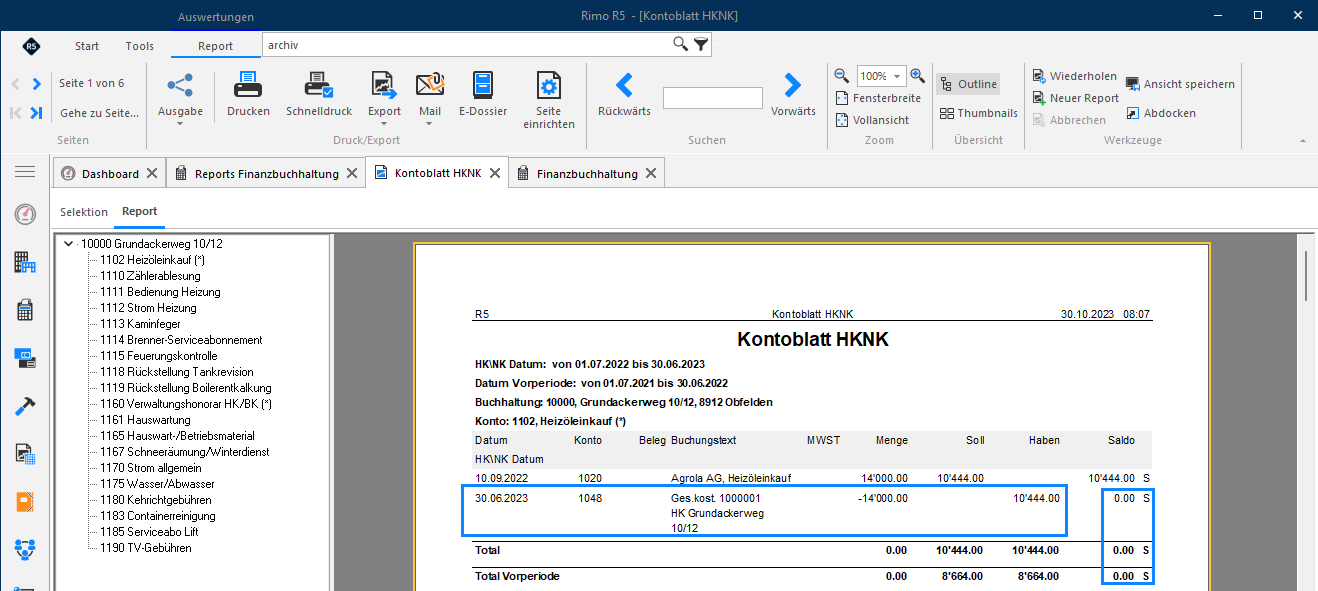This screenshot has width=1318, height=591.
Task: Open the Export icon
Action: (x=384, y=85)
